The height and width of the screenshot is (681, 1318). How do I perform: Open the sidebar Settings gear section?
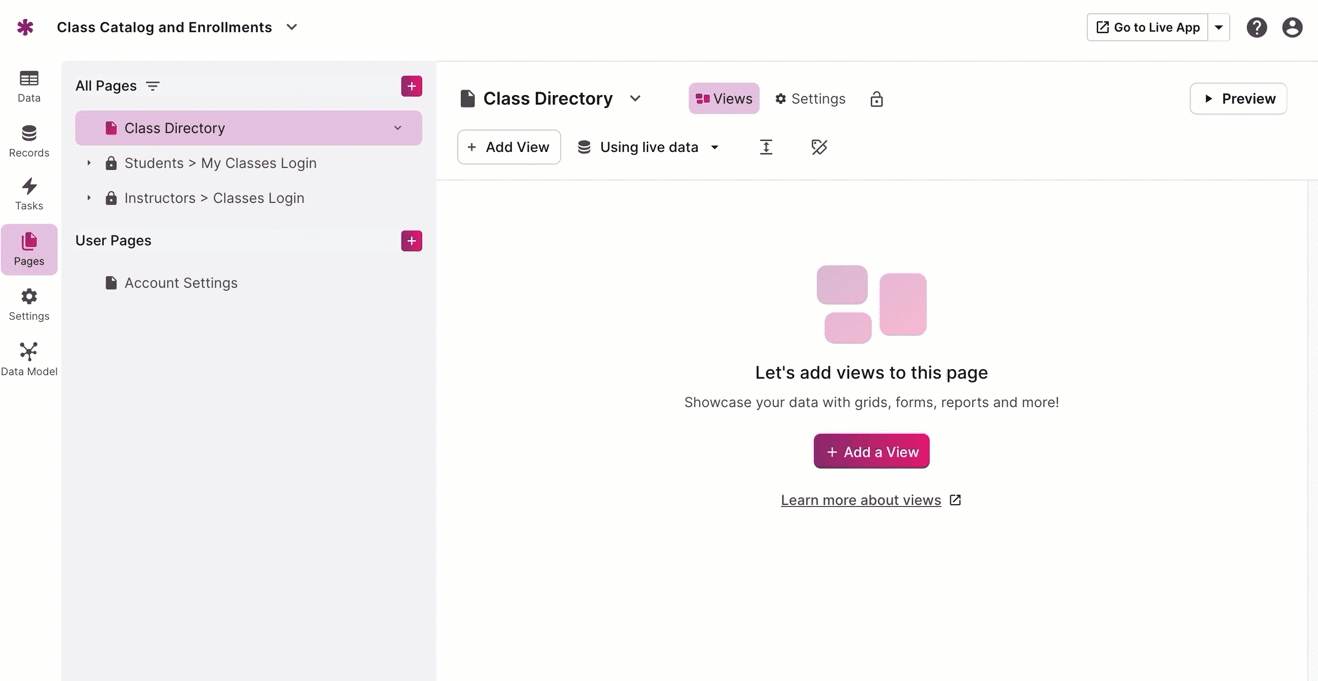(29, 304)
